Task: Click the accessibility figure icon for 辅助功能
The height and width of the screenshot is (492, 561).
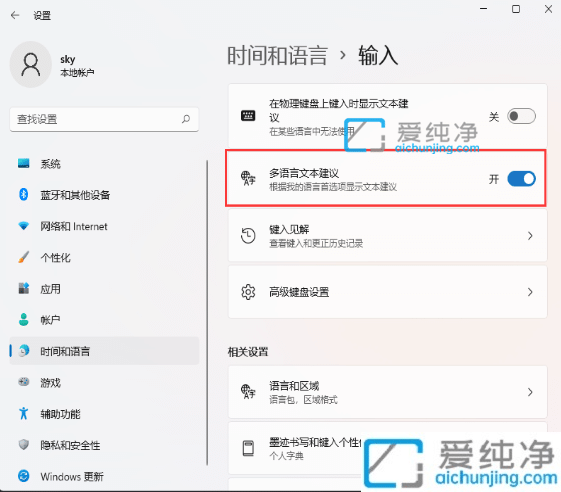Action: click(x=24, y=413)
